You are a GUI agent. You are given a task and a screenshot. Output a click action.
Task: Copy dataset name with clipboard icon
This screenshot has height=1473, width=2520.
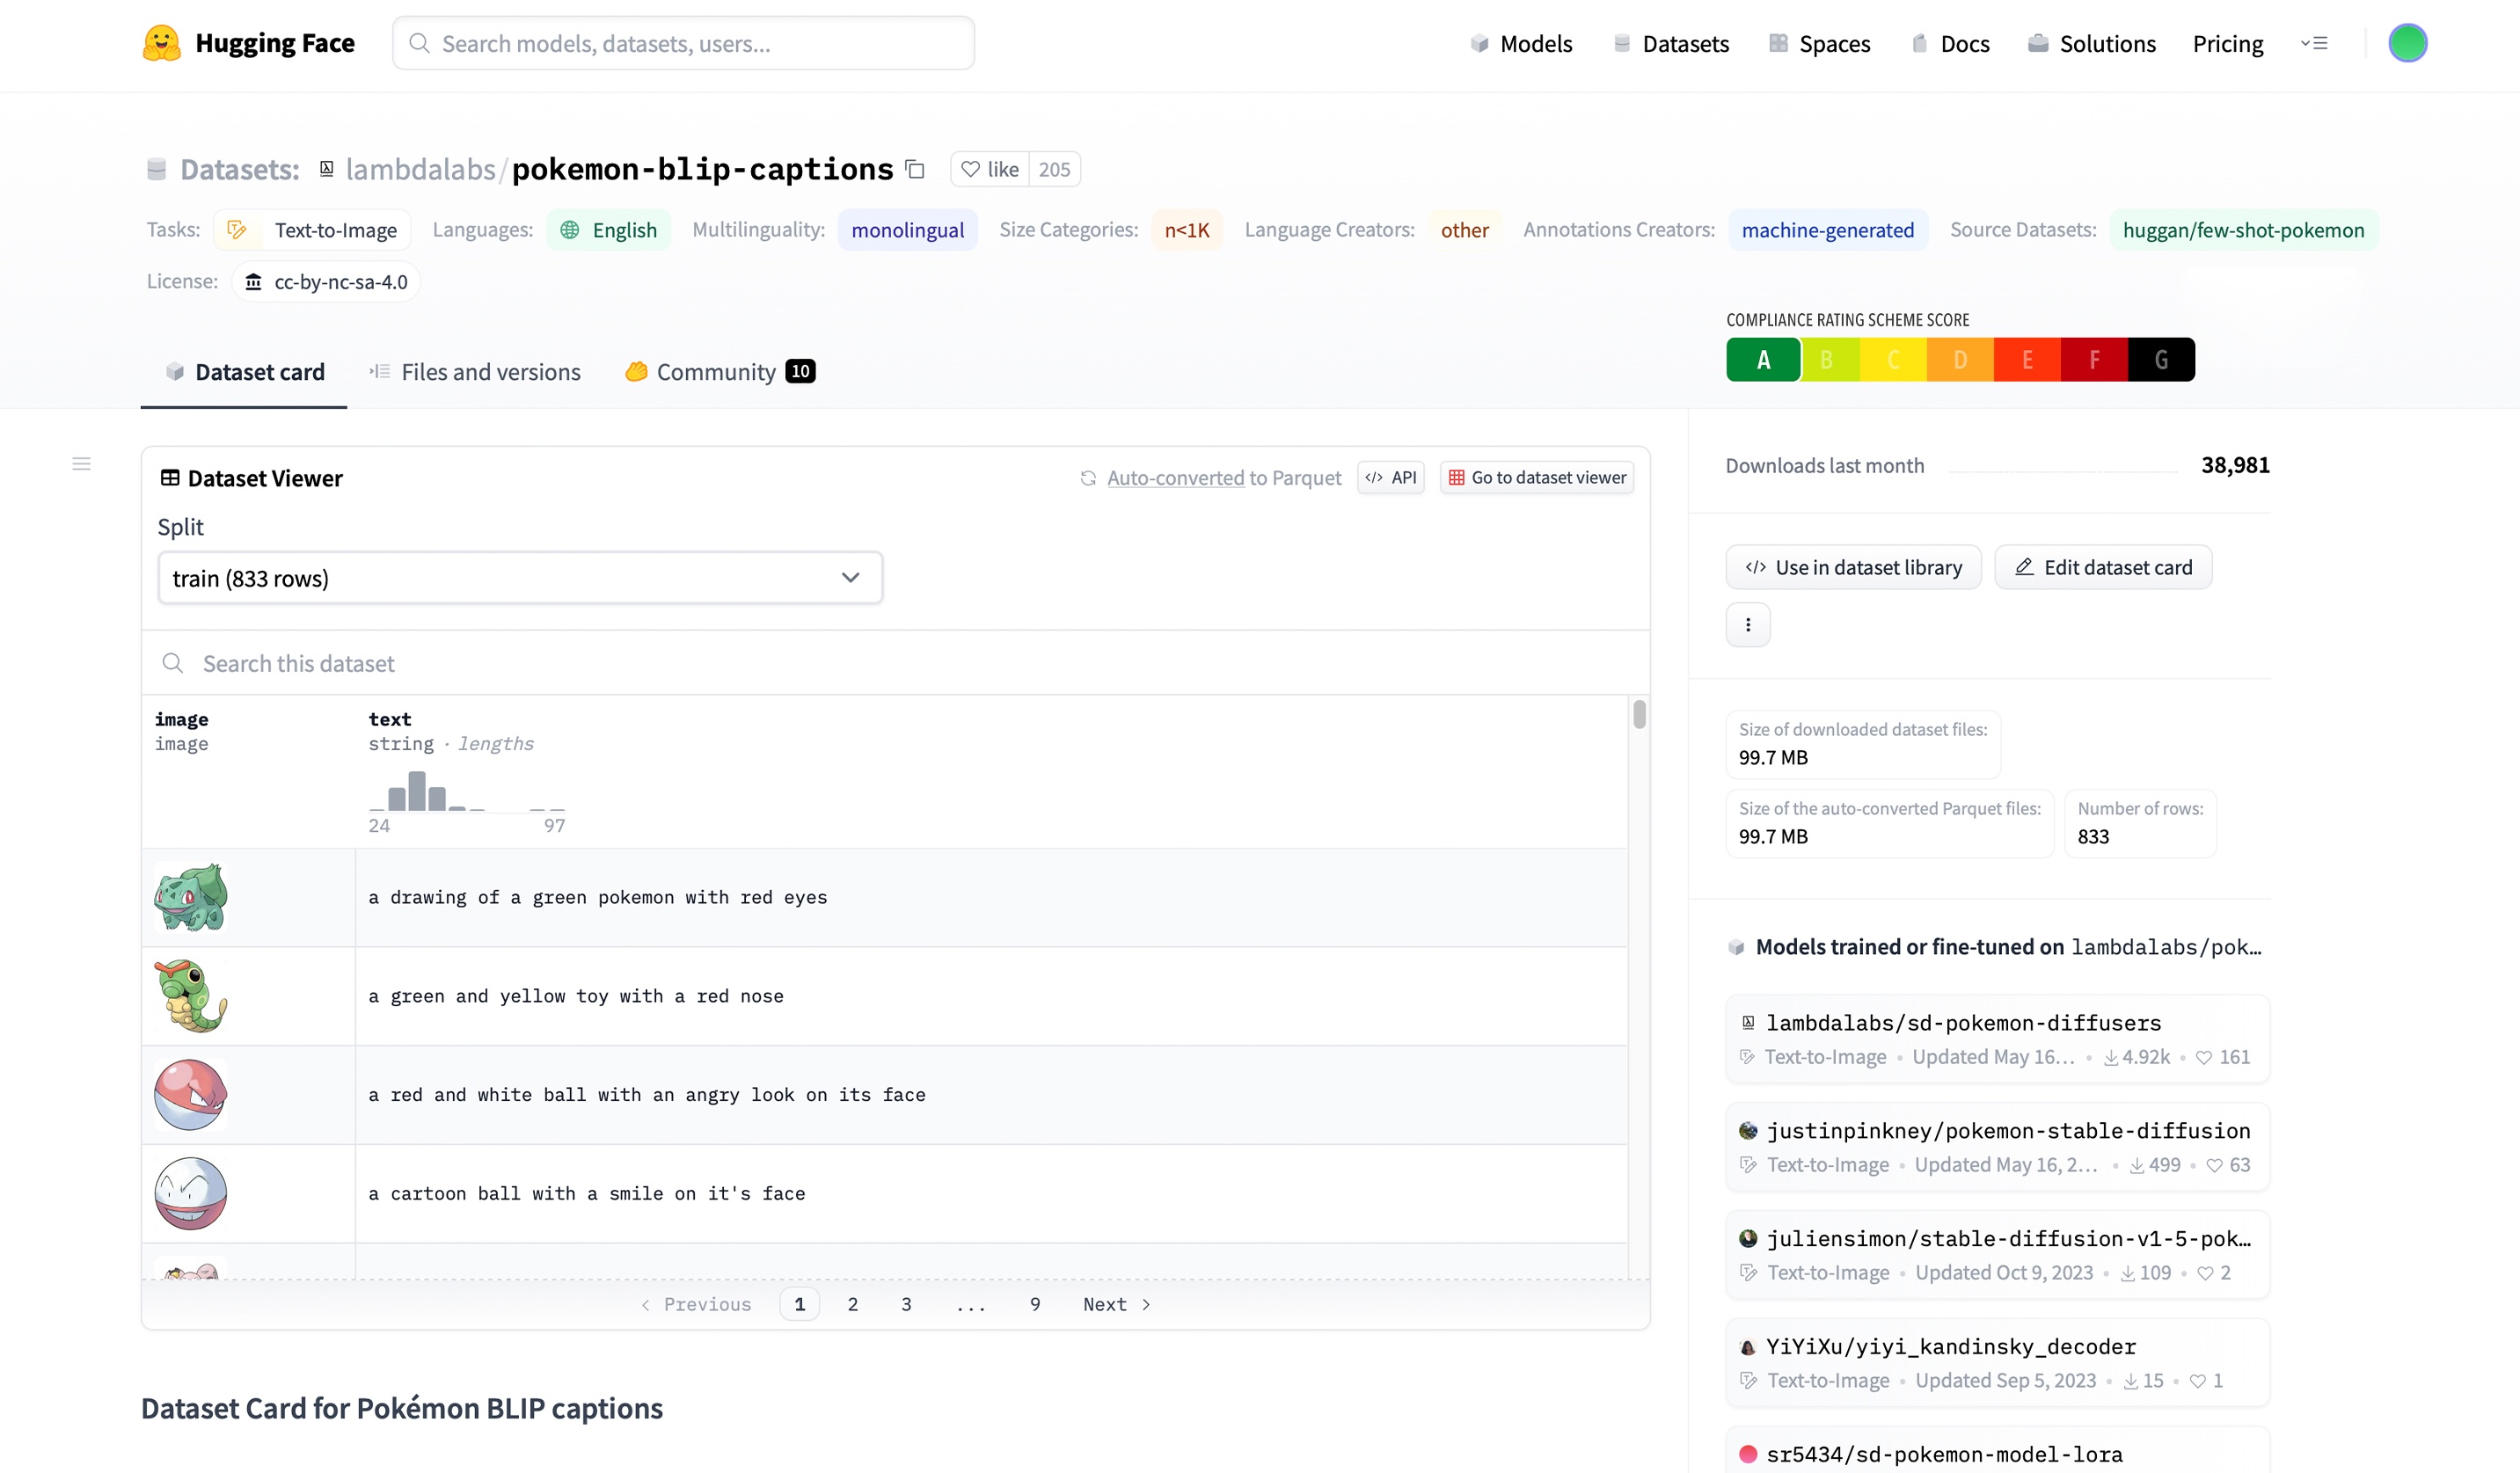pyautogui.click(x=914, y=169)
